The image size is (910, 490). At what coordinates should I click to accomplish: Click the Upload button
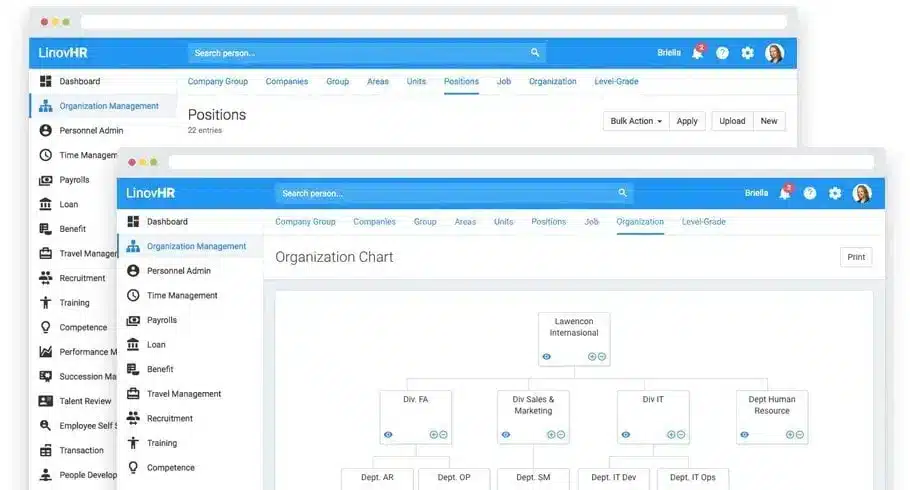click(x=732, y=121)
